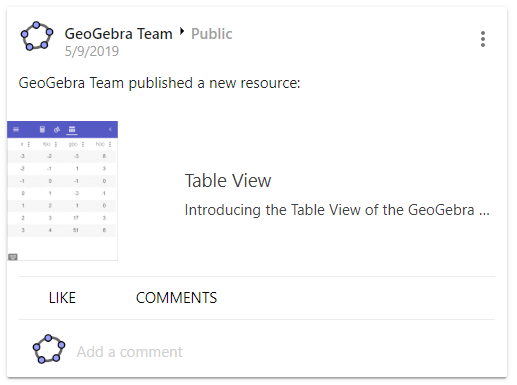
Task: Open the f(x) column three-dot menu
Action: [x=56, y=144]
